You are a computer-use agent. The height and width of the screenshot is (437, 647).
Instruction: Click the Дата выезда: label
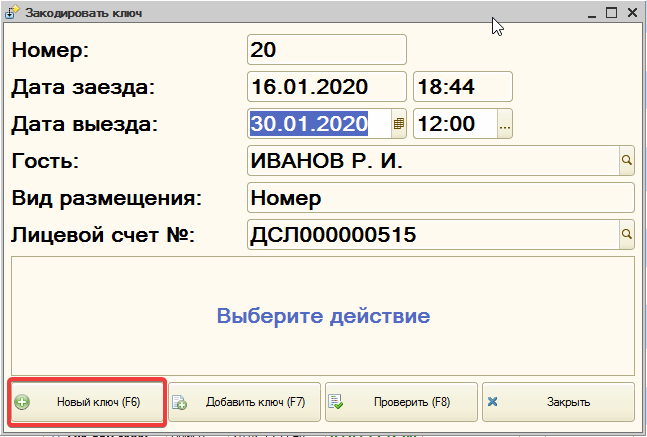85,124
